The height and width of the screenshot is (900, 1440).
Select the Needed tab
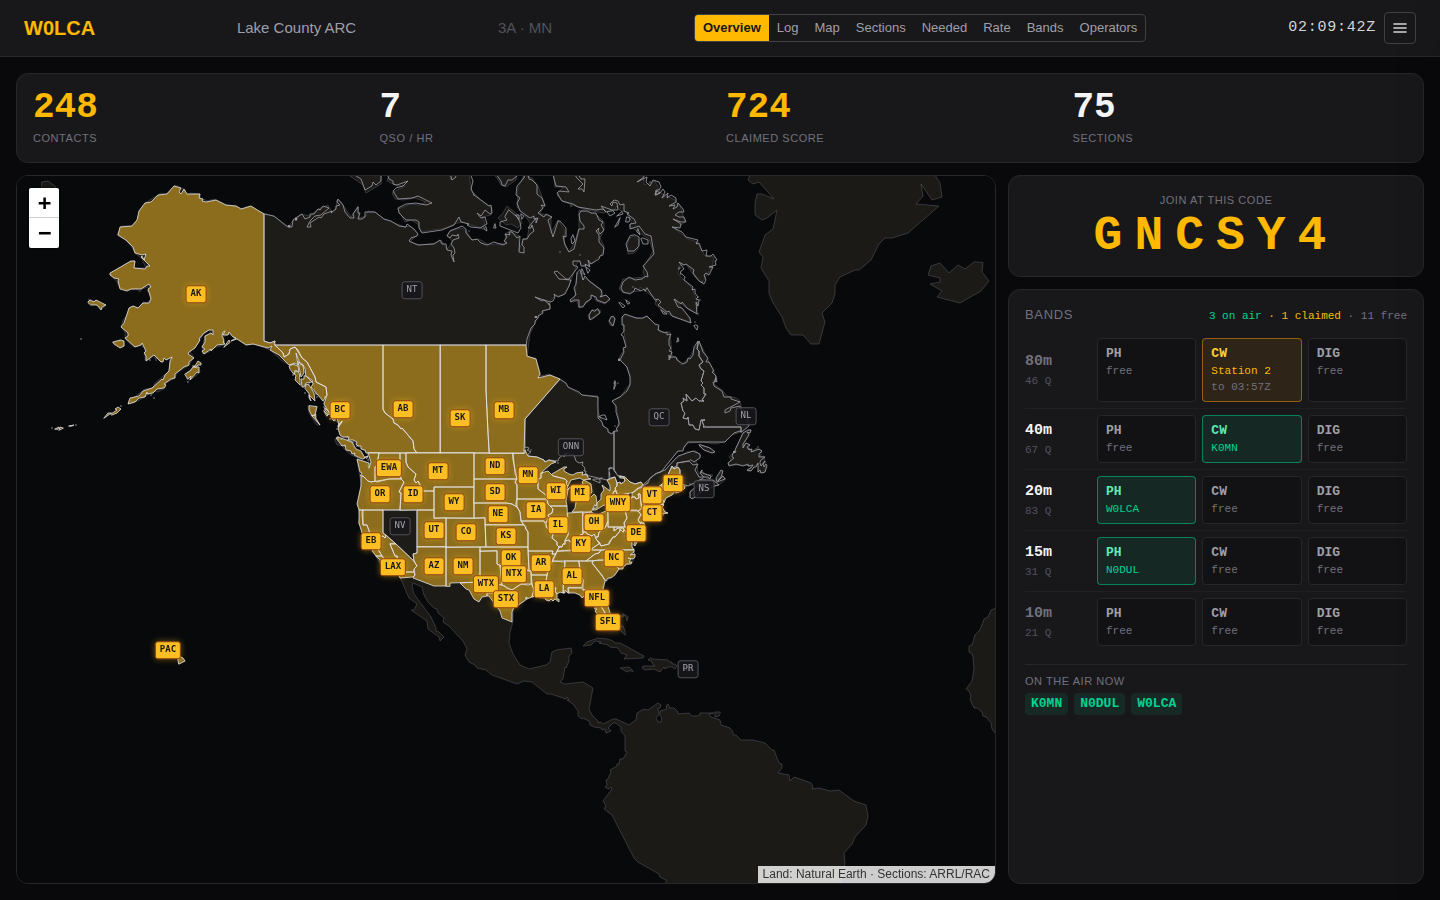(944, 28)
